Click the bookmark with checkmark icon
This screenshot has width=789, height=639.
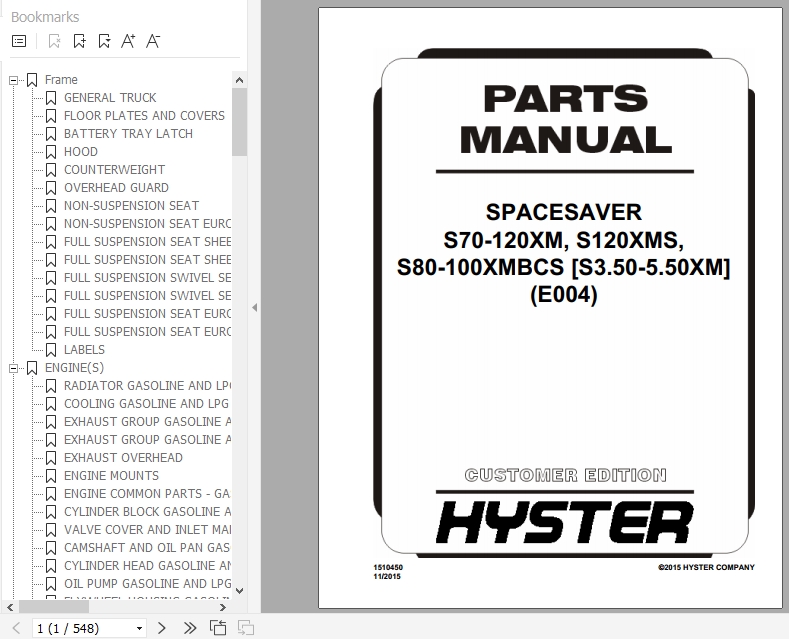(104, 41)
